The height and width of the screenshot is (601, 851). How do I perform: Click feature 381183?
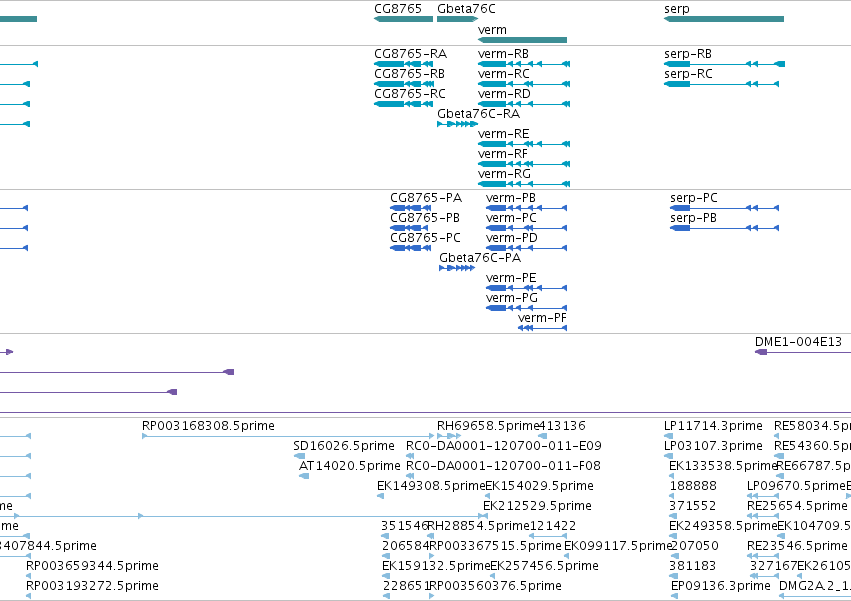click(672, 577)
